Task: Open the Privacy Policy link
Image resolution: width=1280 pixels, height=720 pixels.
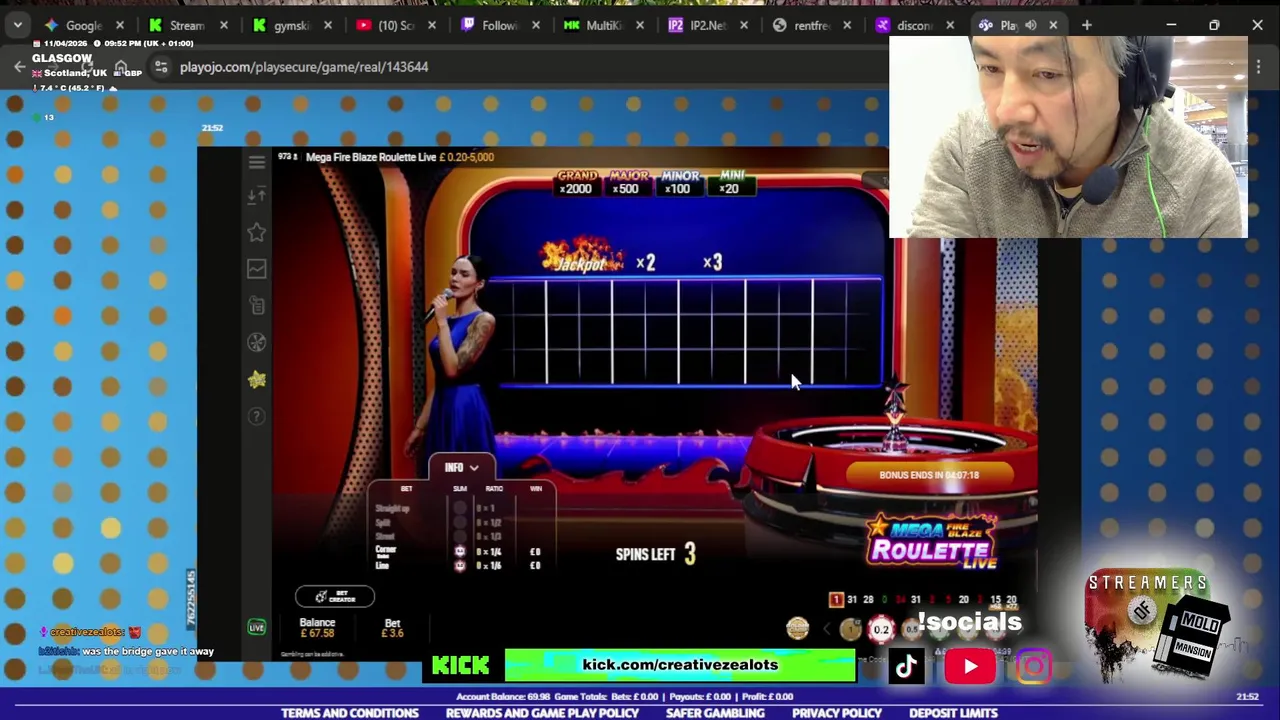Action: coord(837,713)
